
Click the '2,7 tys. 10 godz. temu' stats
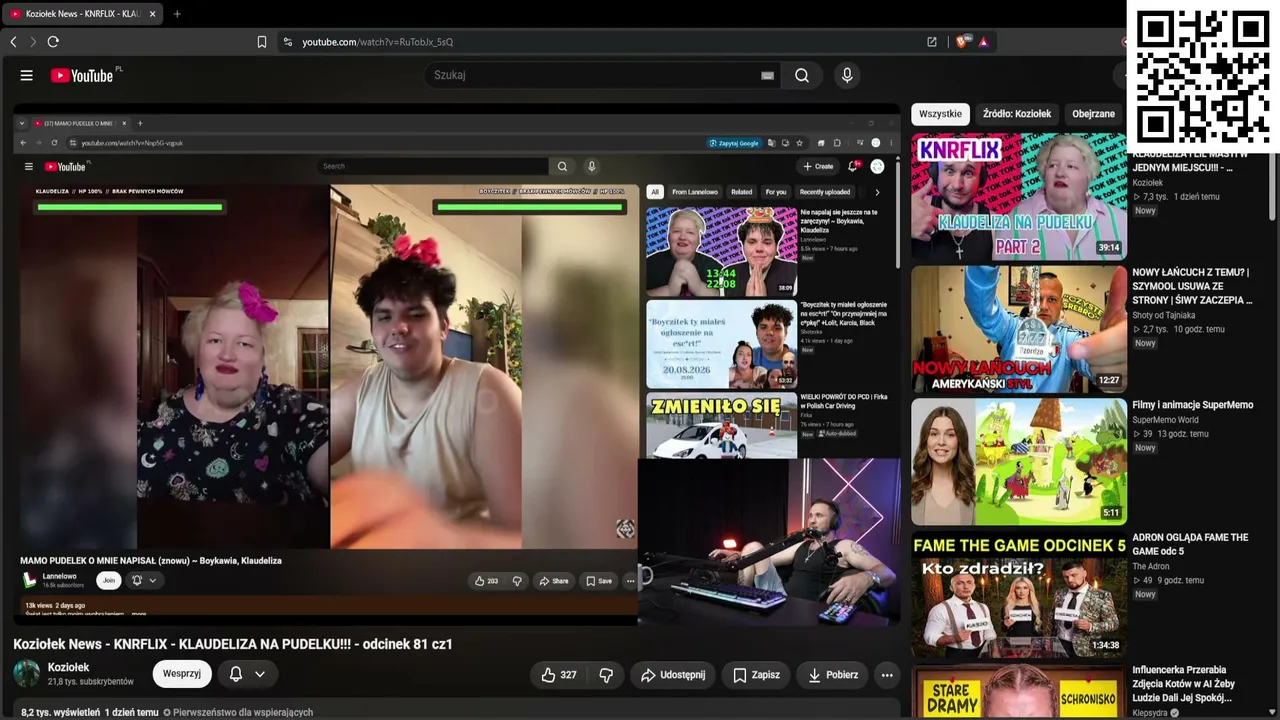point(1178,329)
